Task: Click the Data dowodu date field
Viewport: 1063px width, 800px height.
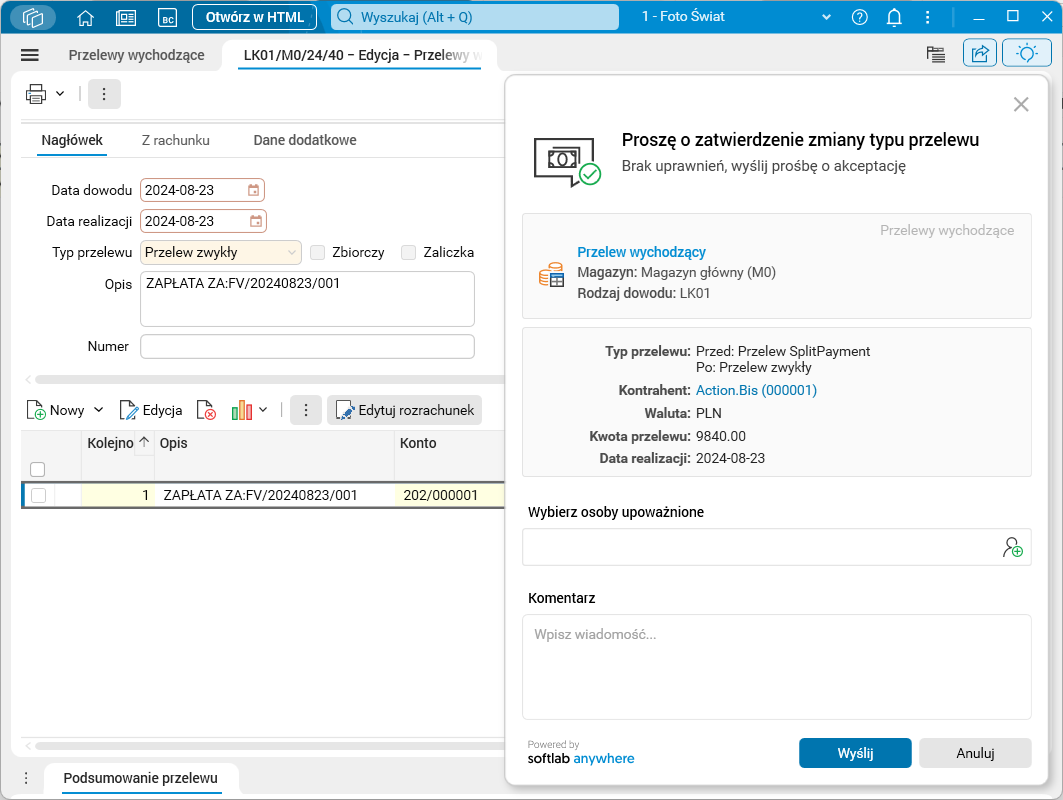Action: point(202,191)
